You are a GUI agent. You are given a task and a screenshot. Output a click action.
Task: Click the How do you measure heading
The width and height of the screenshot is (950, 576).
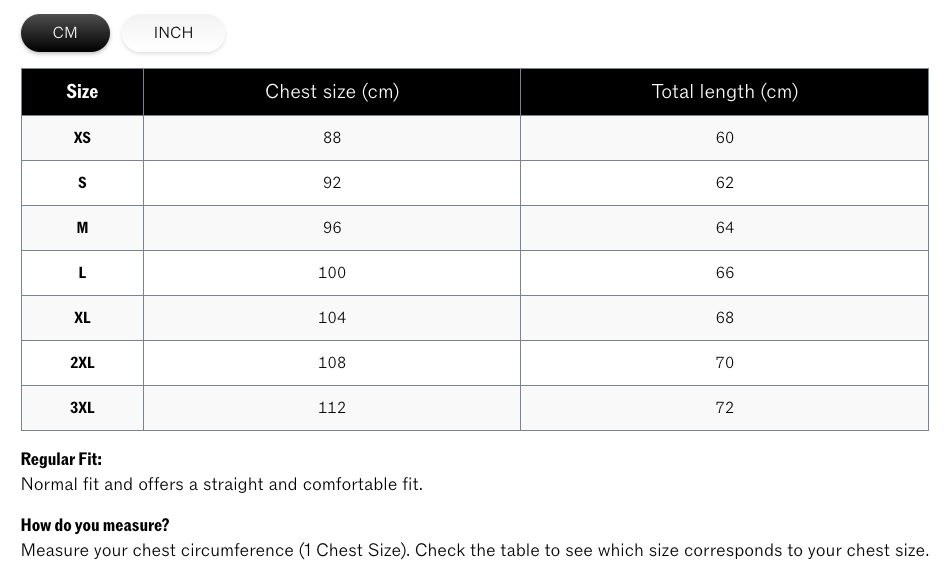point(95,525)
